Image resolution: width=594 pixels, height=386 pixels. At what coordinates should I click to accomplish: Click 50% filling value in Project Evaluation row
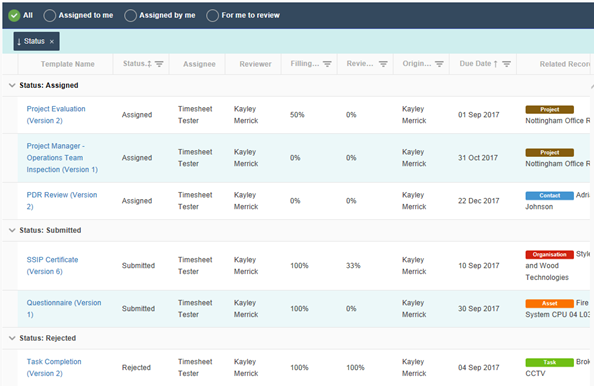(297, 115)
